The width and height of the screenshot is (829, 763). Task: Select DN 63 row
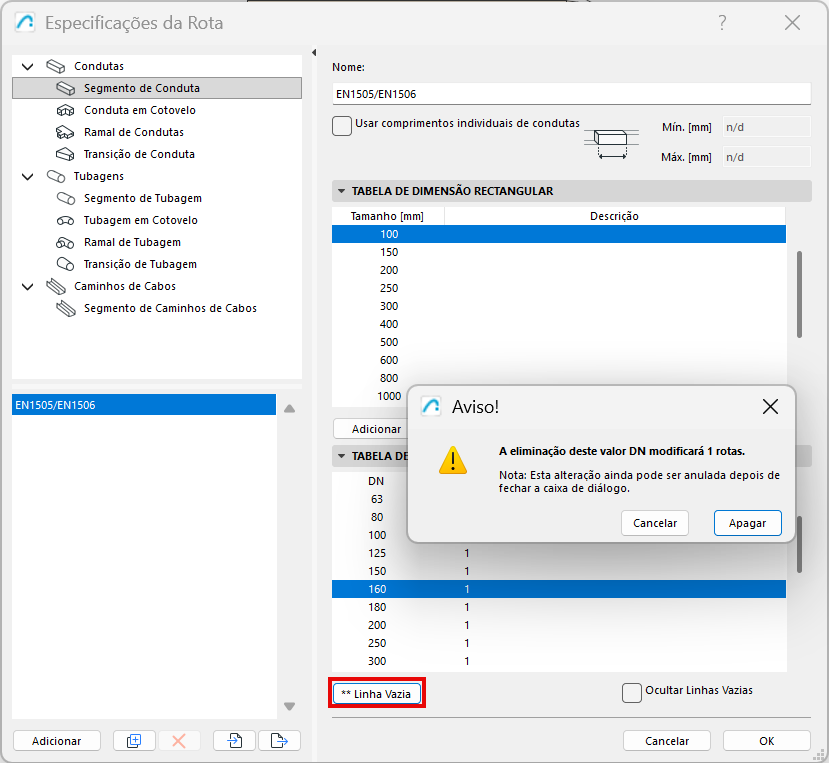tap(370, 499)
